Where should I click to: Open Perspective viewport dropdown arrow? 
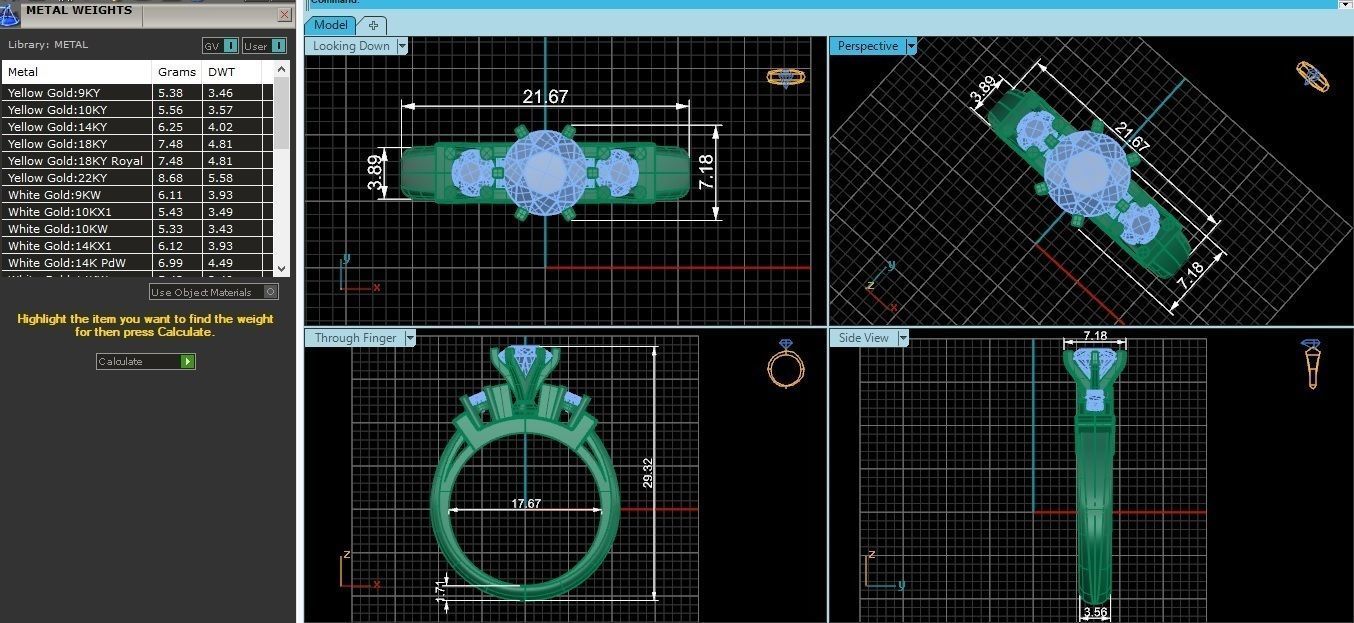click(x=910, y=46)
